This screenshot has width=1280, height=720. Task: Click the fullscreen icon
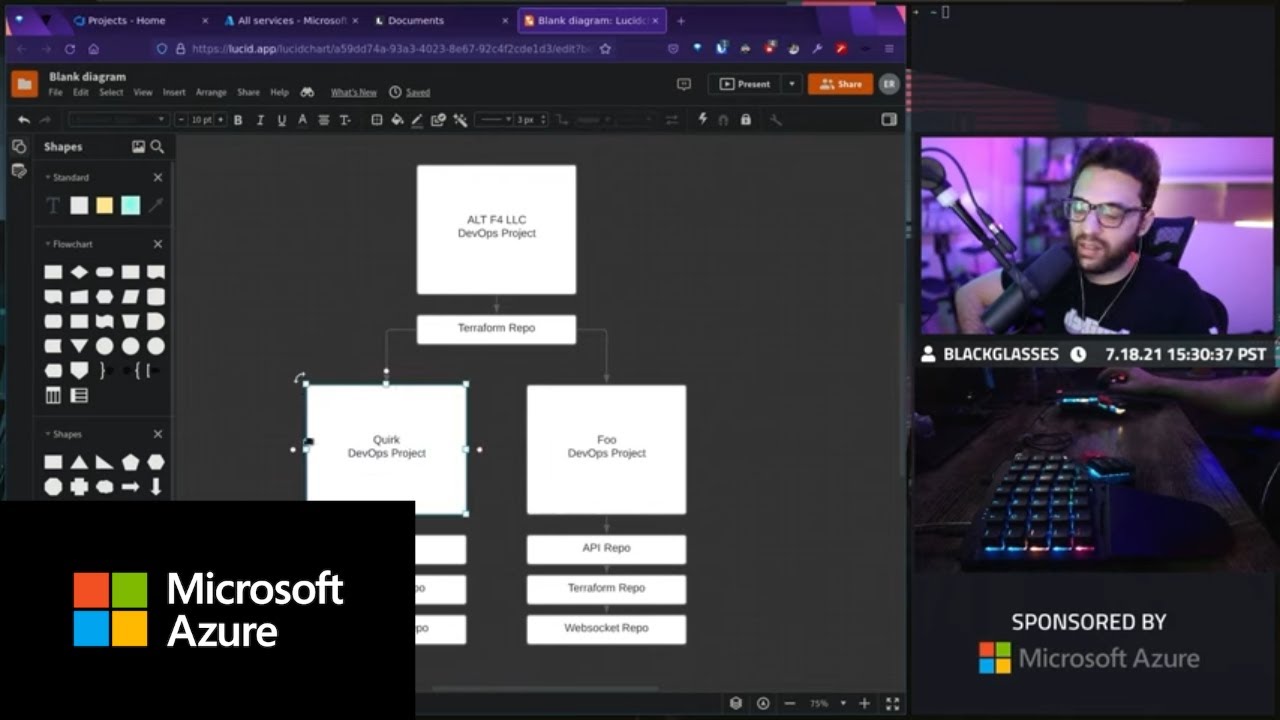[x=893, y=704]
